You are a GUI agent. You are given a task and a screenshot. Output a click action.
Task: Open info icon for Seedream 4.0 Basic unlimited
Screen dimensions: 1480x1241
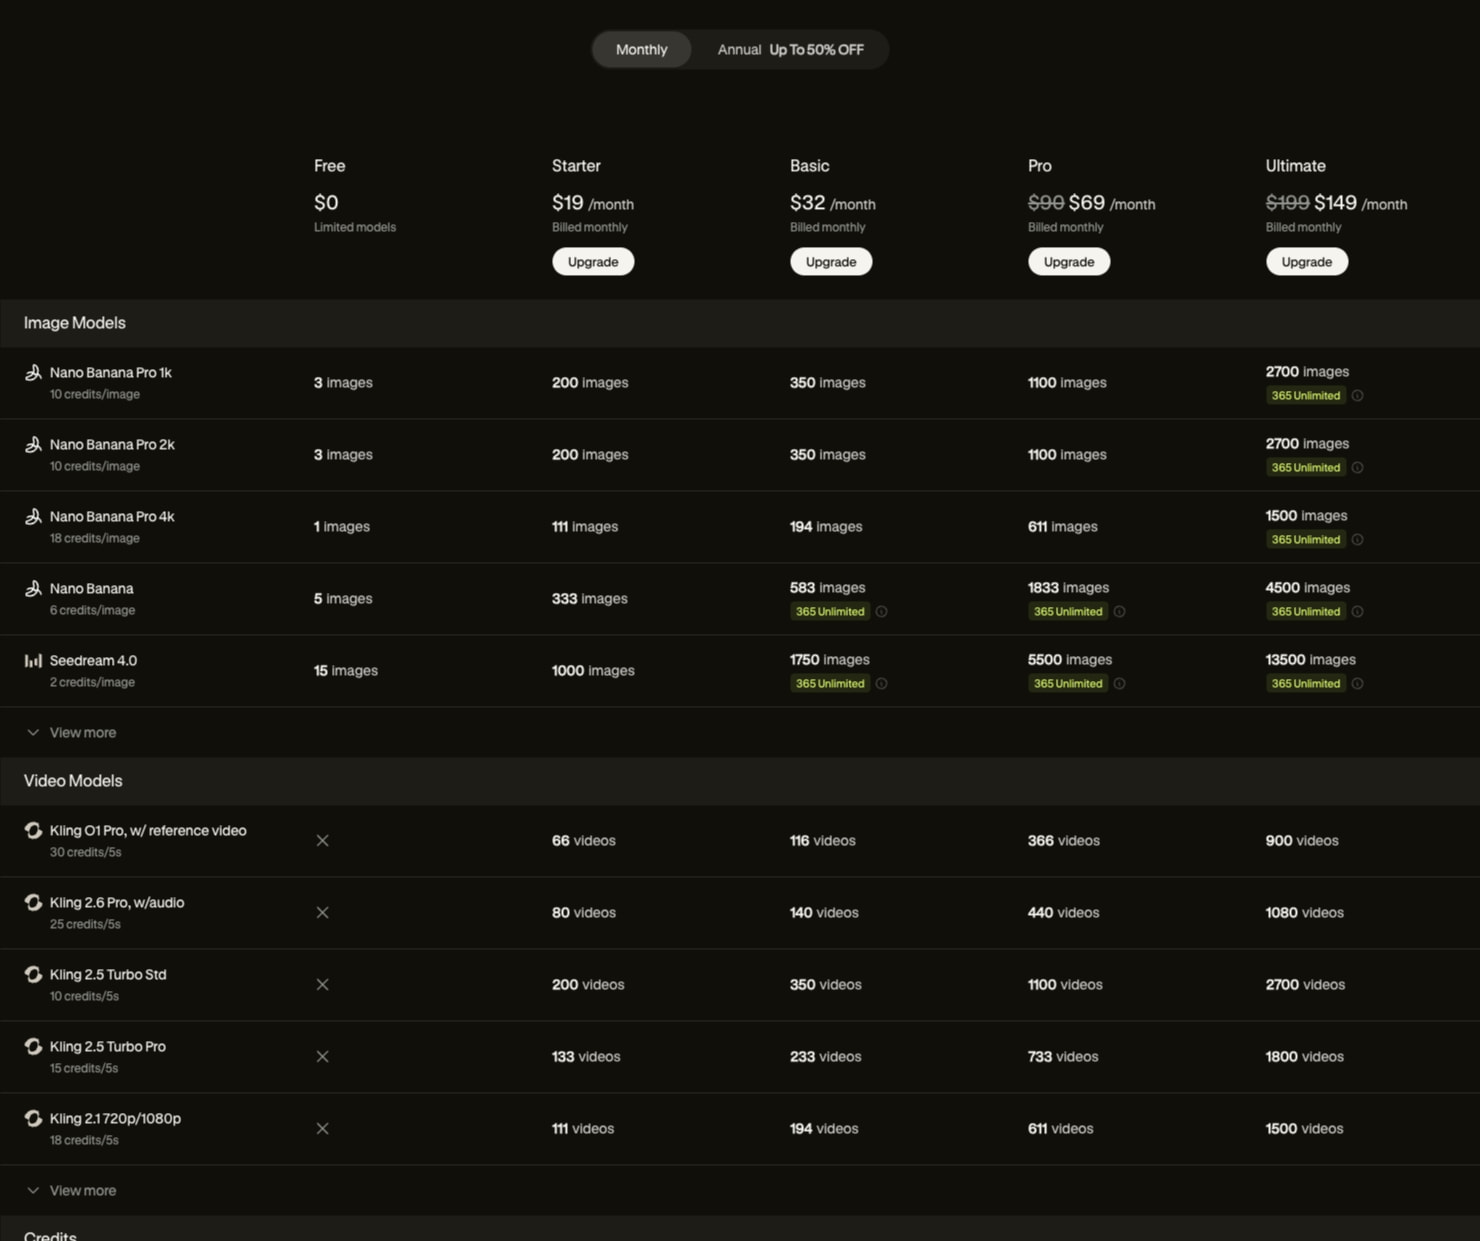881,684
